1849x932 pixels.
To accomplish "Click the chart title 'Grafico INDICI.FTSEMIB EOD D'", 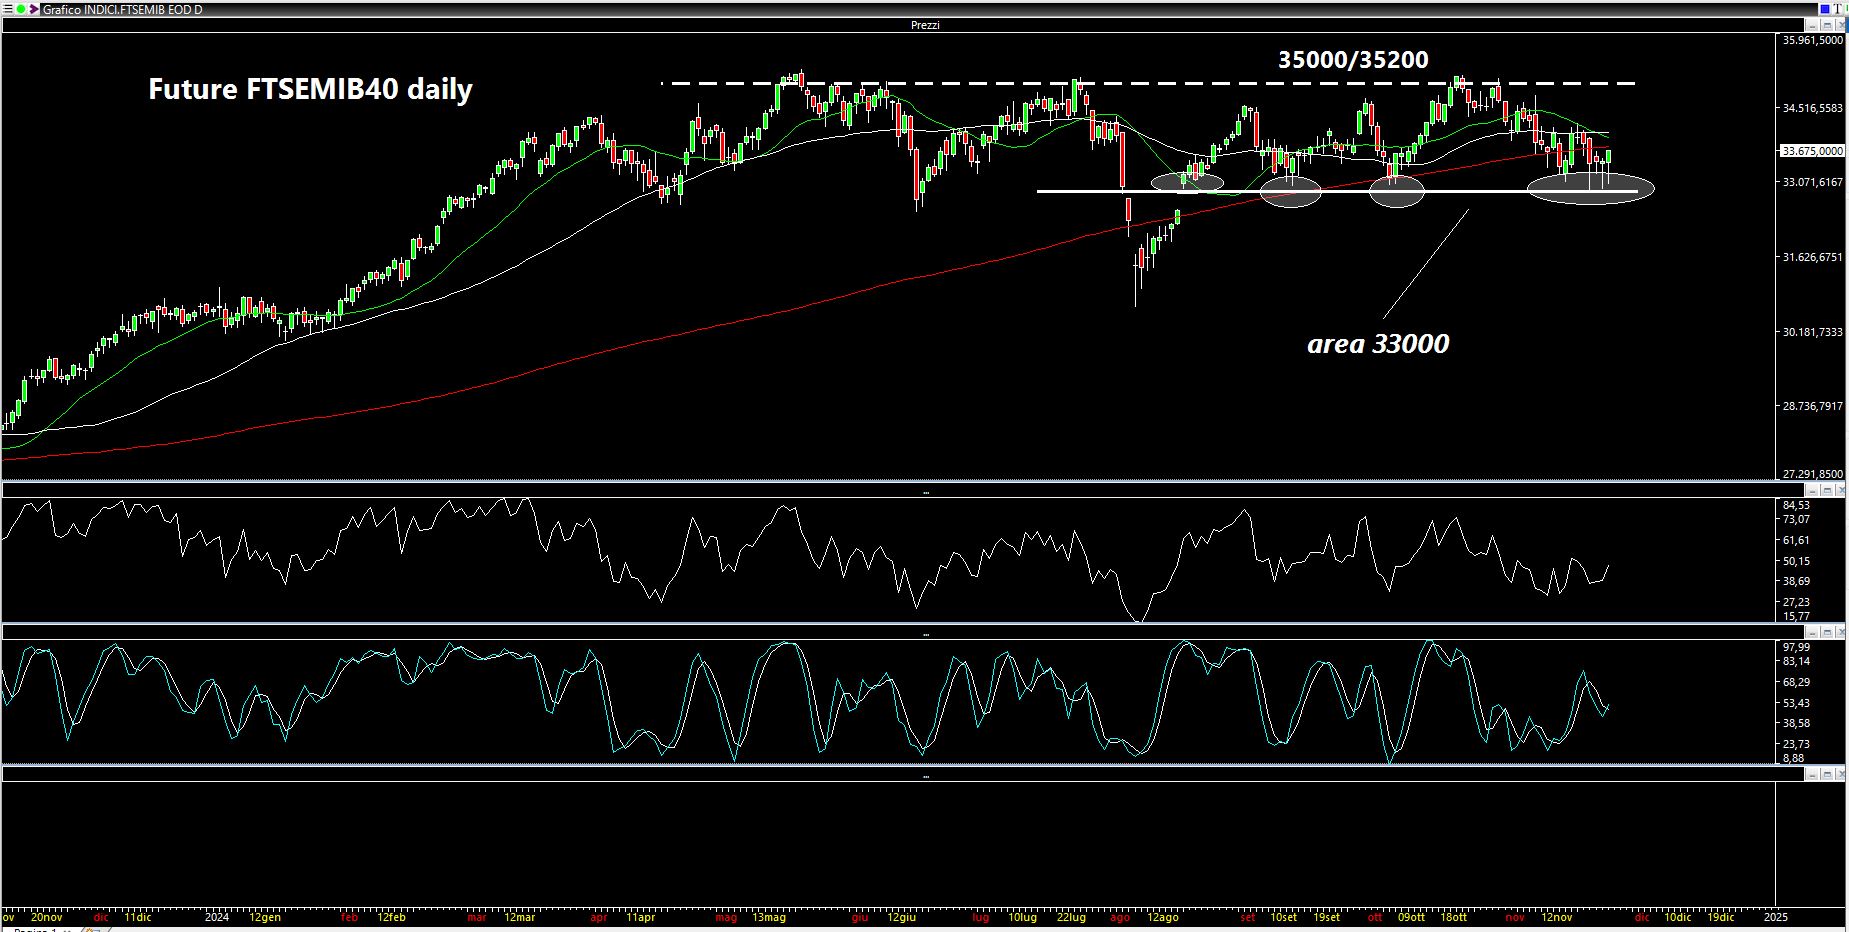I will click(122, 9).
